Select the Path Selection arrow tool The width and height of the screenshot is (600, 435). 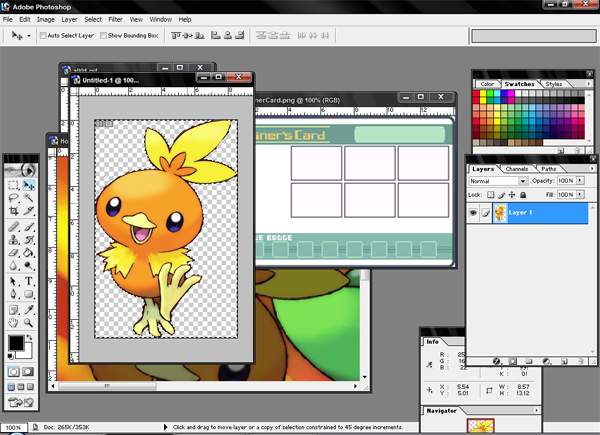(14, 281)
